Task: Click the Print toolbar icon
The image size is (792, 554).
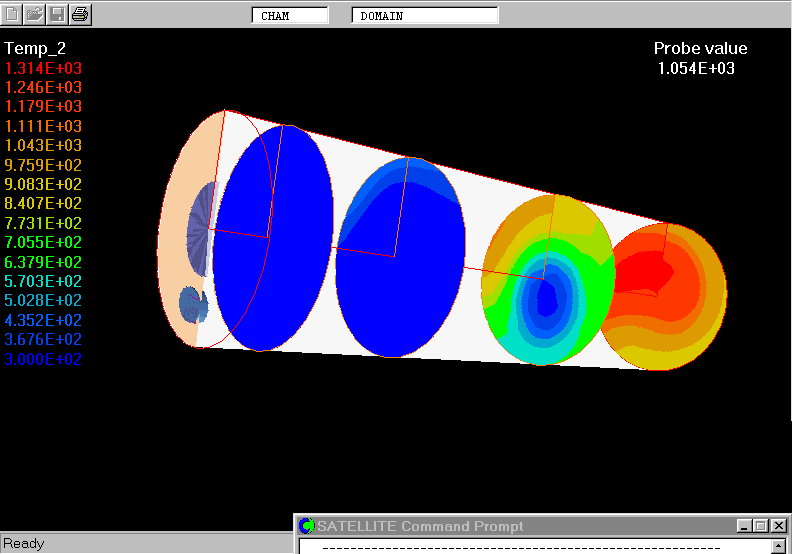Action: point(81,14)
